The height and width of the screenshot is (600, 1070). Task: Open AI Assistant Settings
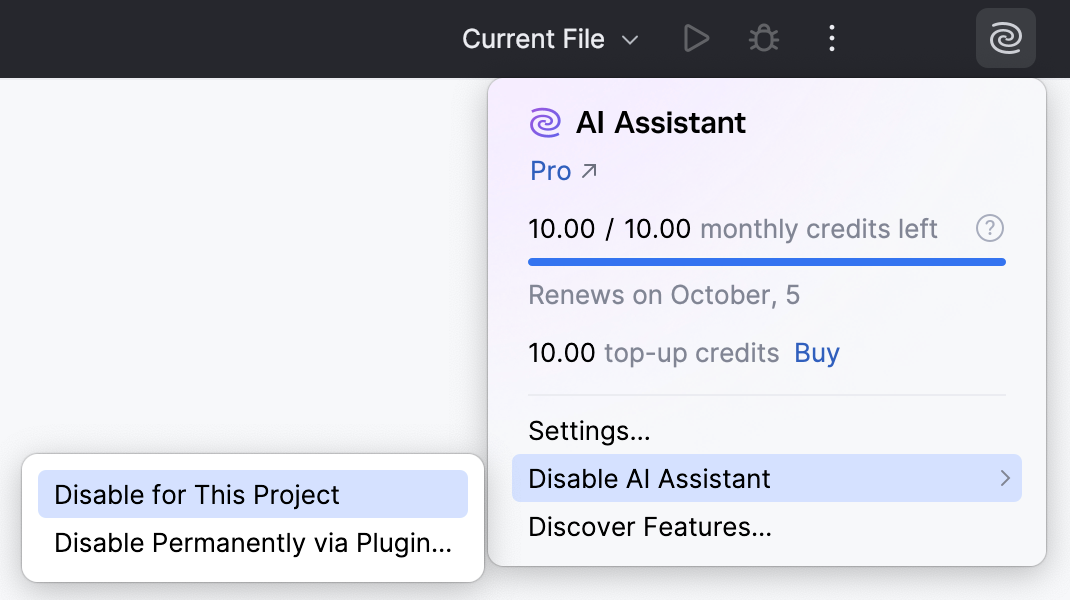tap(589, 431)
